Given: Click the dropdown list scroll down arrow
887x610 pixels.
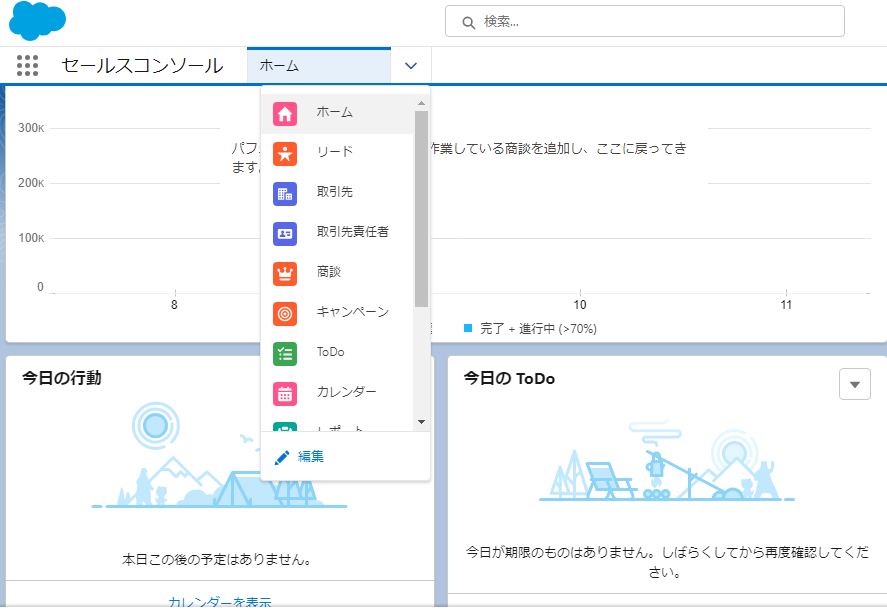Looking at the screenshot, I should (421, 422).
